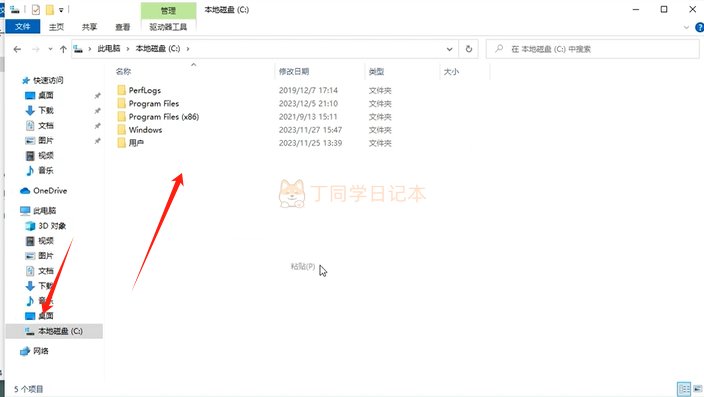Viewport: 704px width, 397px height.
Task: Switch to details view icon in status bar
Action: coord(684,388)
